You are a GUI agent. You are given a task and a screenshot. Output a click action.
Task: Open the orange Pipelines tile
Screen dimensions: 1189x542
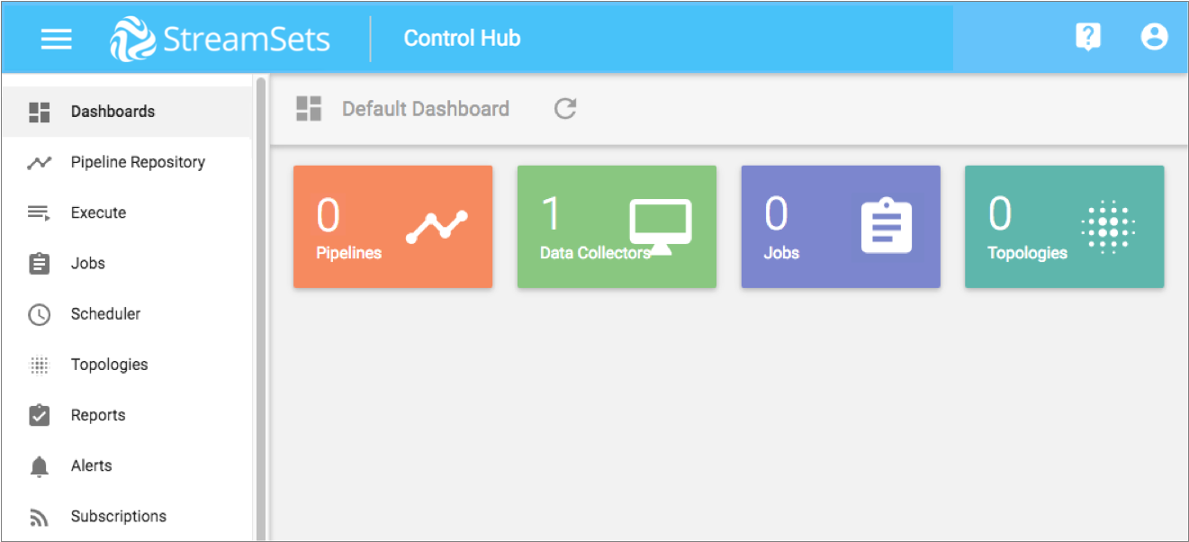(392, 227)
